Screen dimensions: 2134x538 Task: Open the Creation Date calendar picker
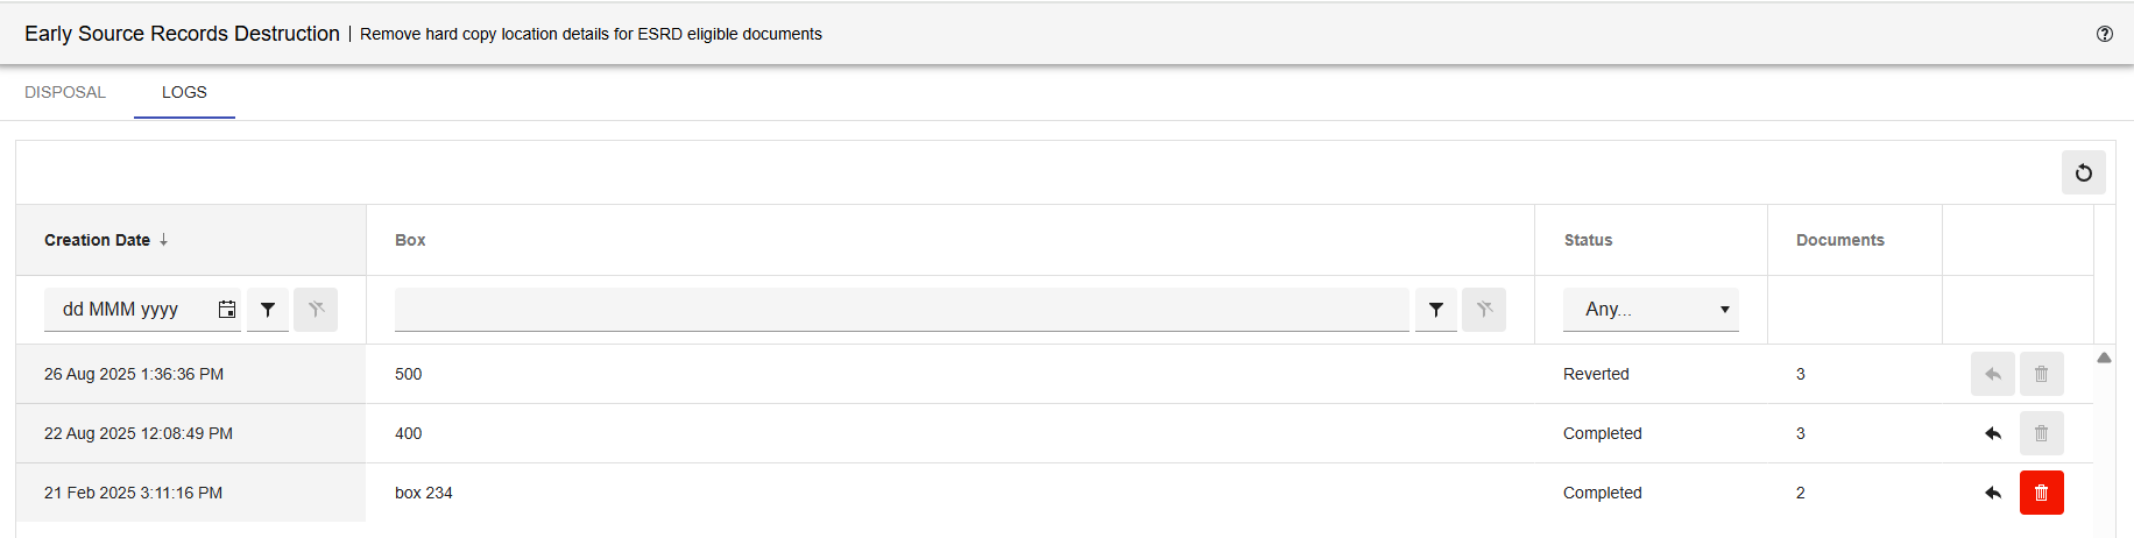point(227,310)
